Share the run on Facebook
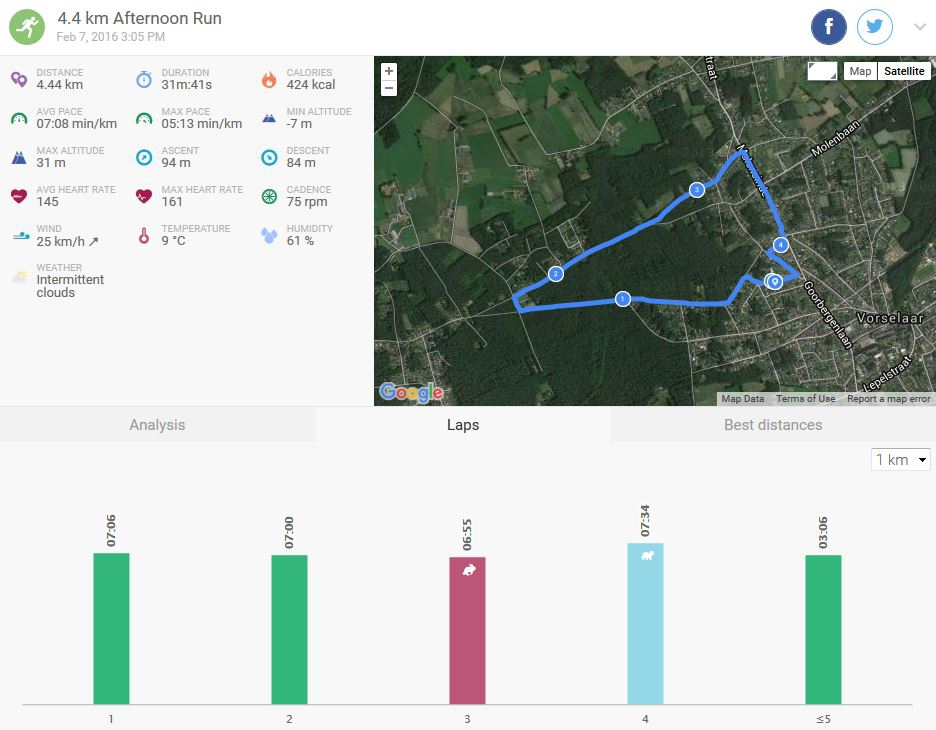 click(x=829, y=27)
